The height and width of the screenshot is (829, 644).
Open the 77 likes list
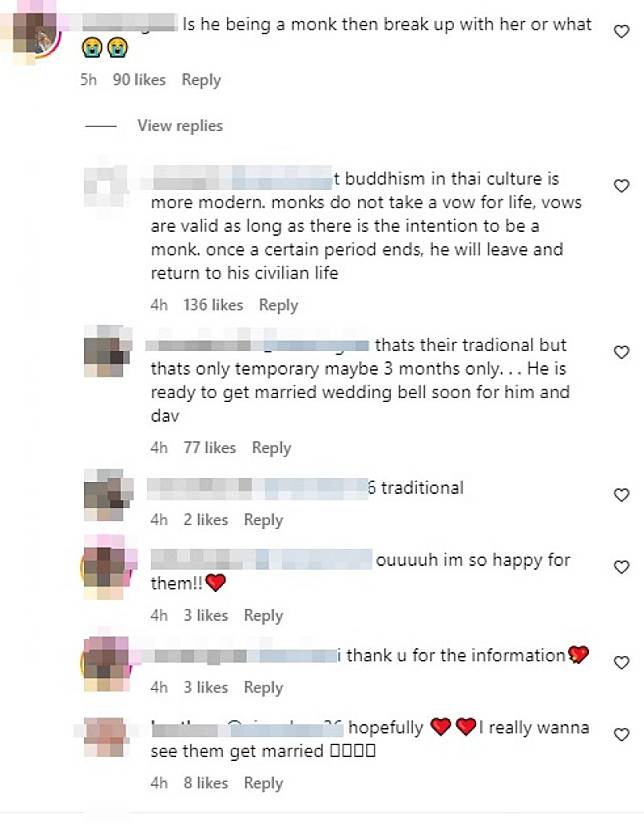[209, 448]
